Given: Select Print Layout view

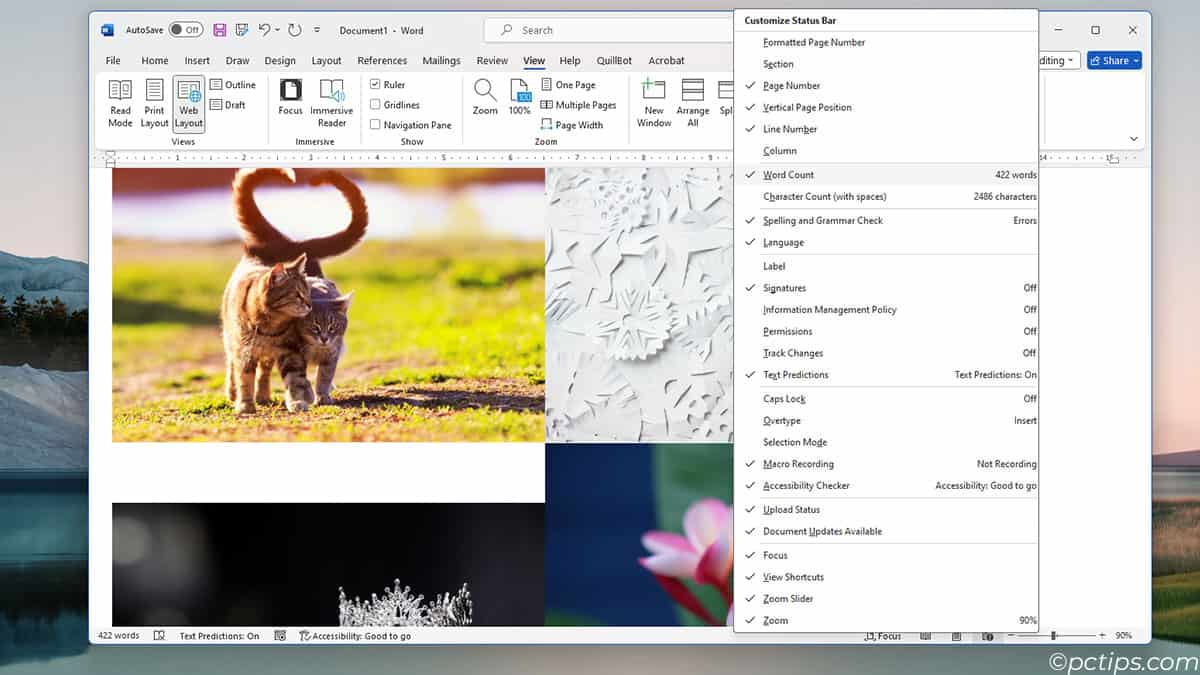Looking at the screenshot, I should (x=154, y=103).
